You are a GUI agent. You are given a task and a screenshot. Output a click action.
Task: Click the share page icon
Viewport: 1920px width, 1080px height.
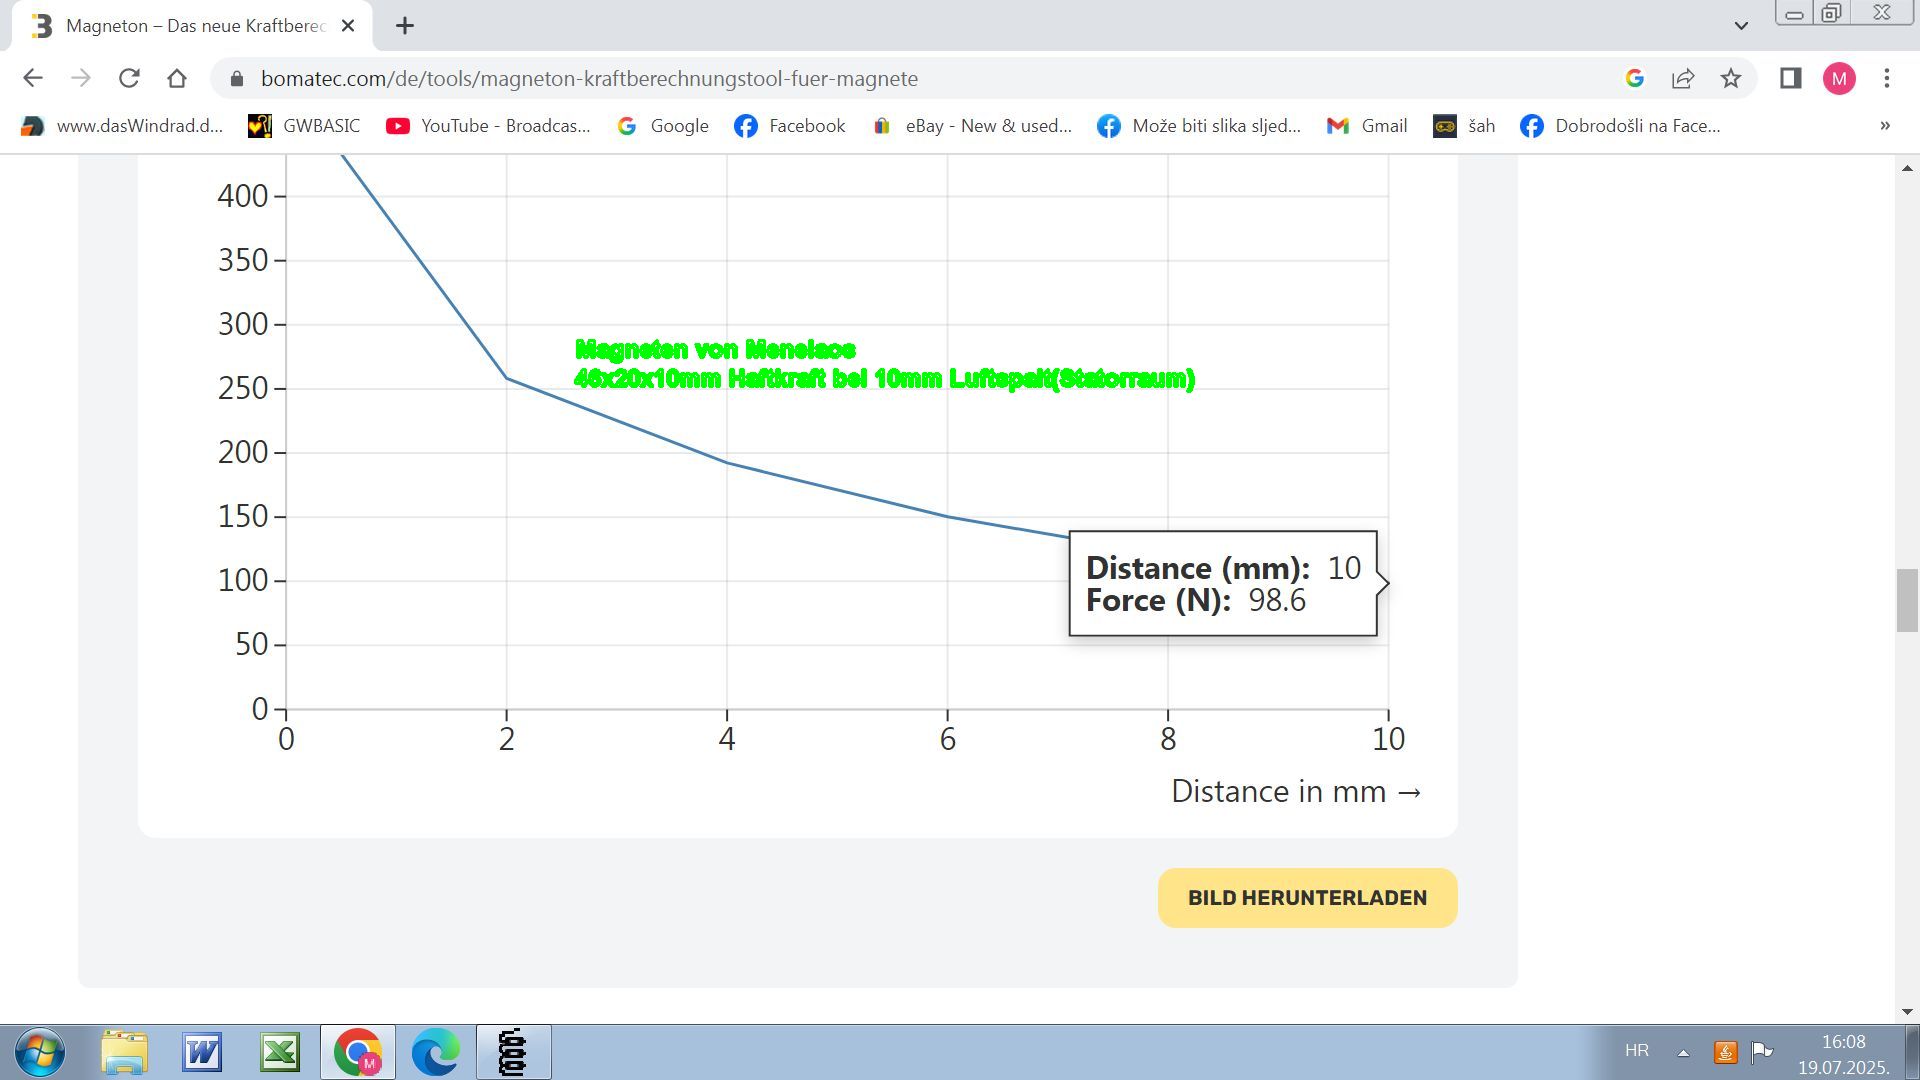point(1683,78)
